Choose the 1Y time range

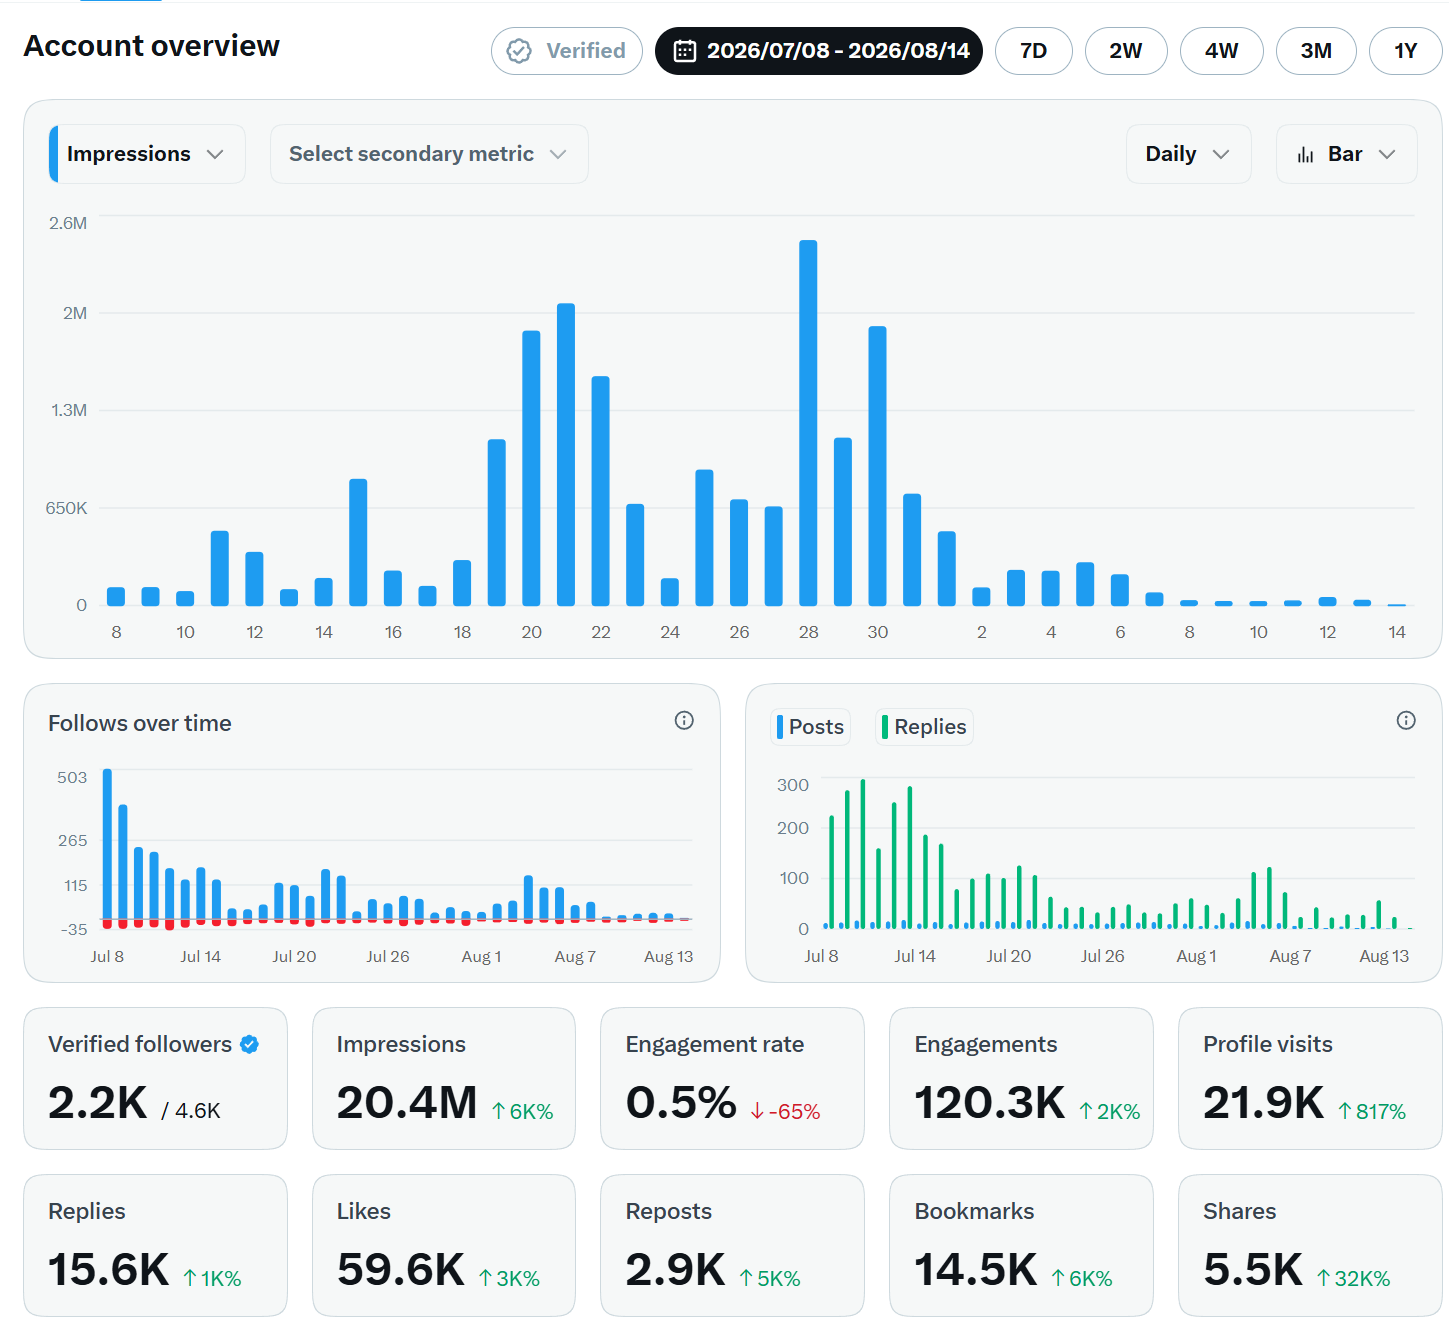pos(1406,51)
